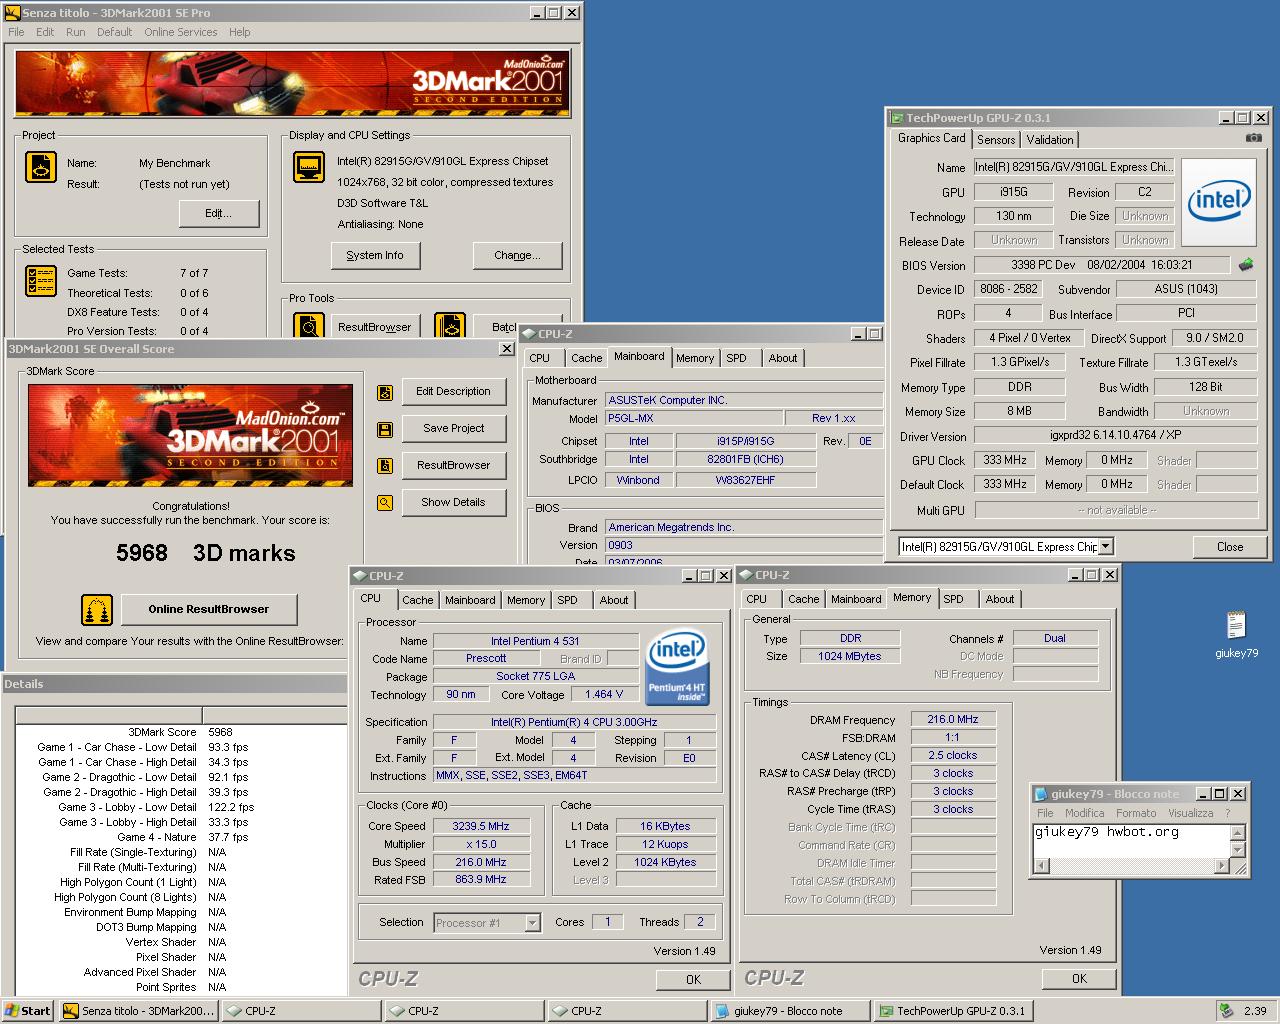Click the Save Project button
1280x1024 pixels.
tap(453, 429)
